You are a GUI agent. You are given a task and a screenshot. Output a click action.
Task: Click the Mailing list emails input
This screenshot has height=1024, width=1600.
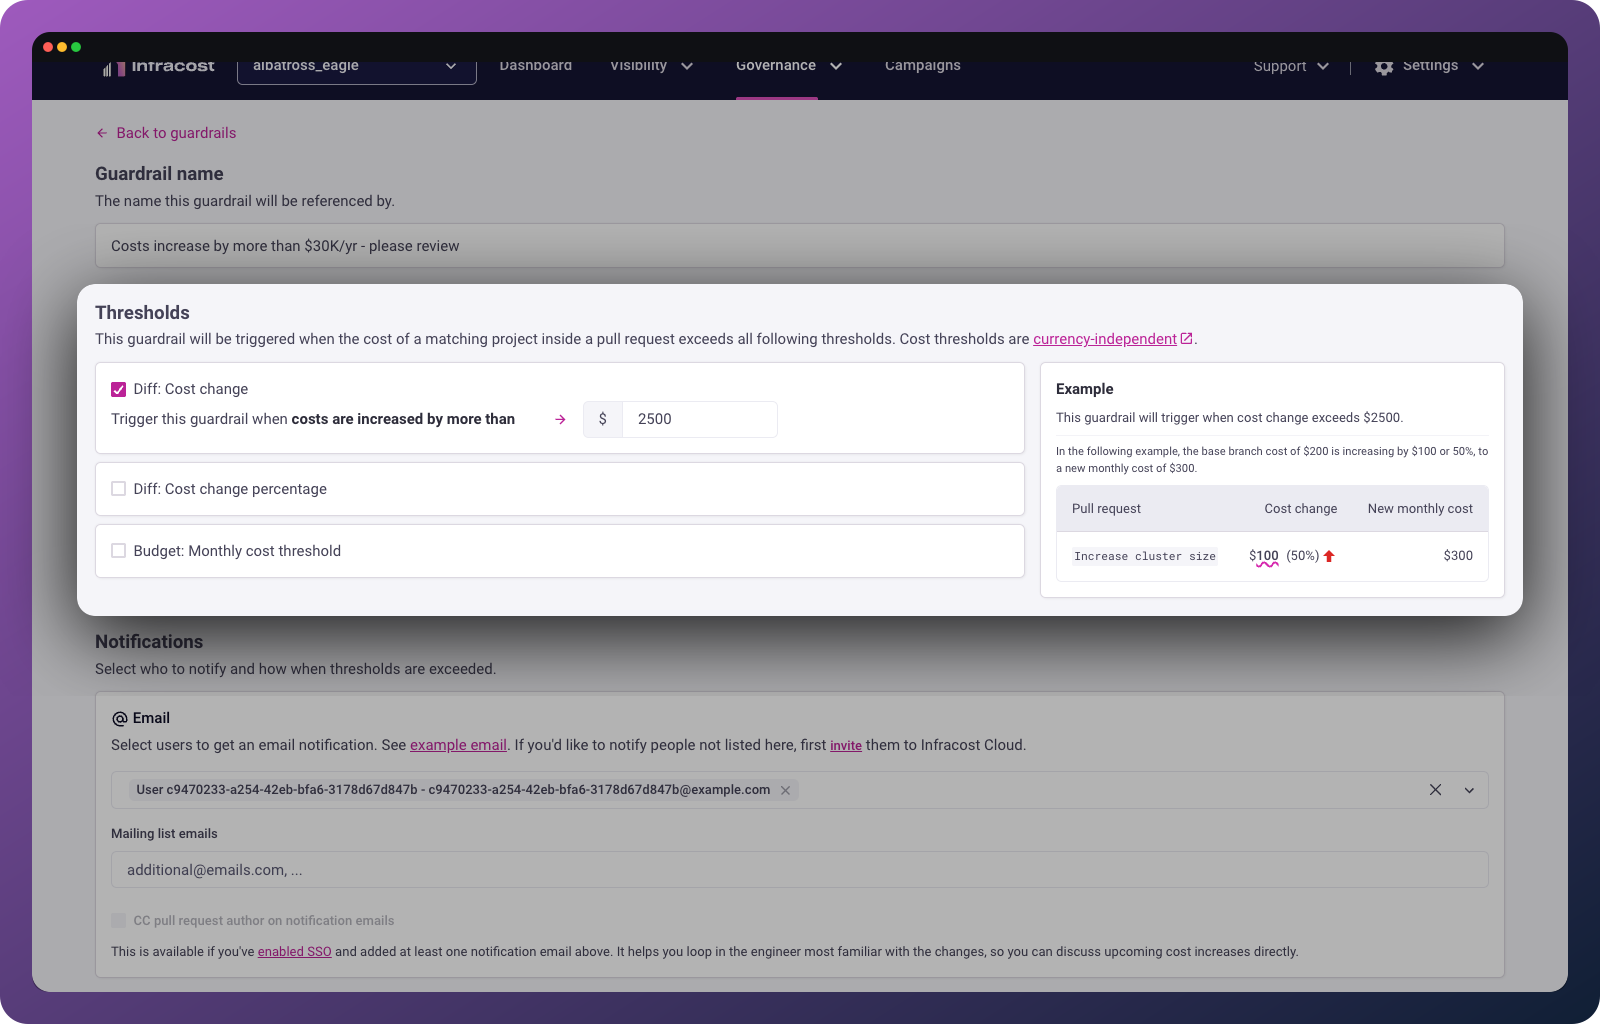point(799,870)
